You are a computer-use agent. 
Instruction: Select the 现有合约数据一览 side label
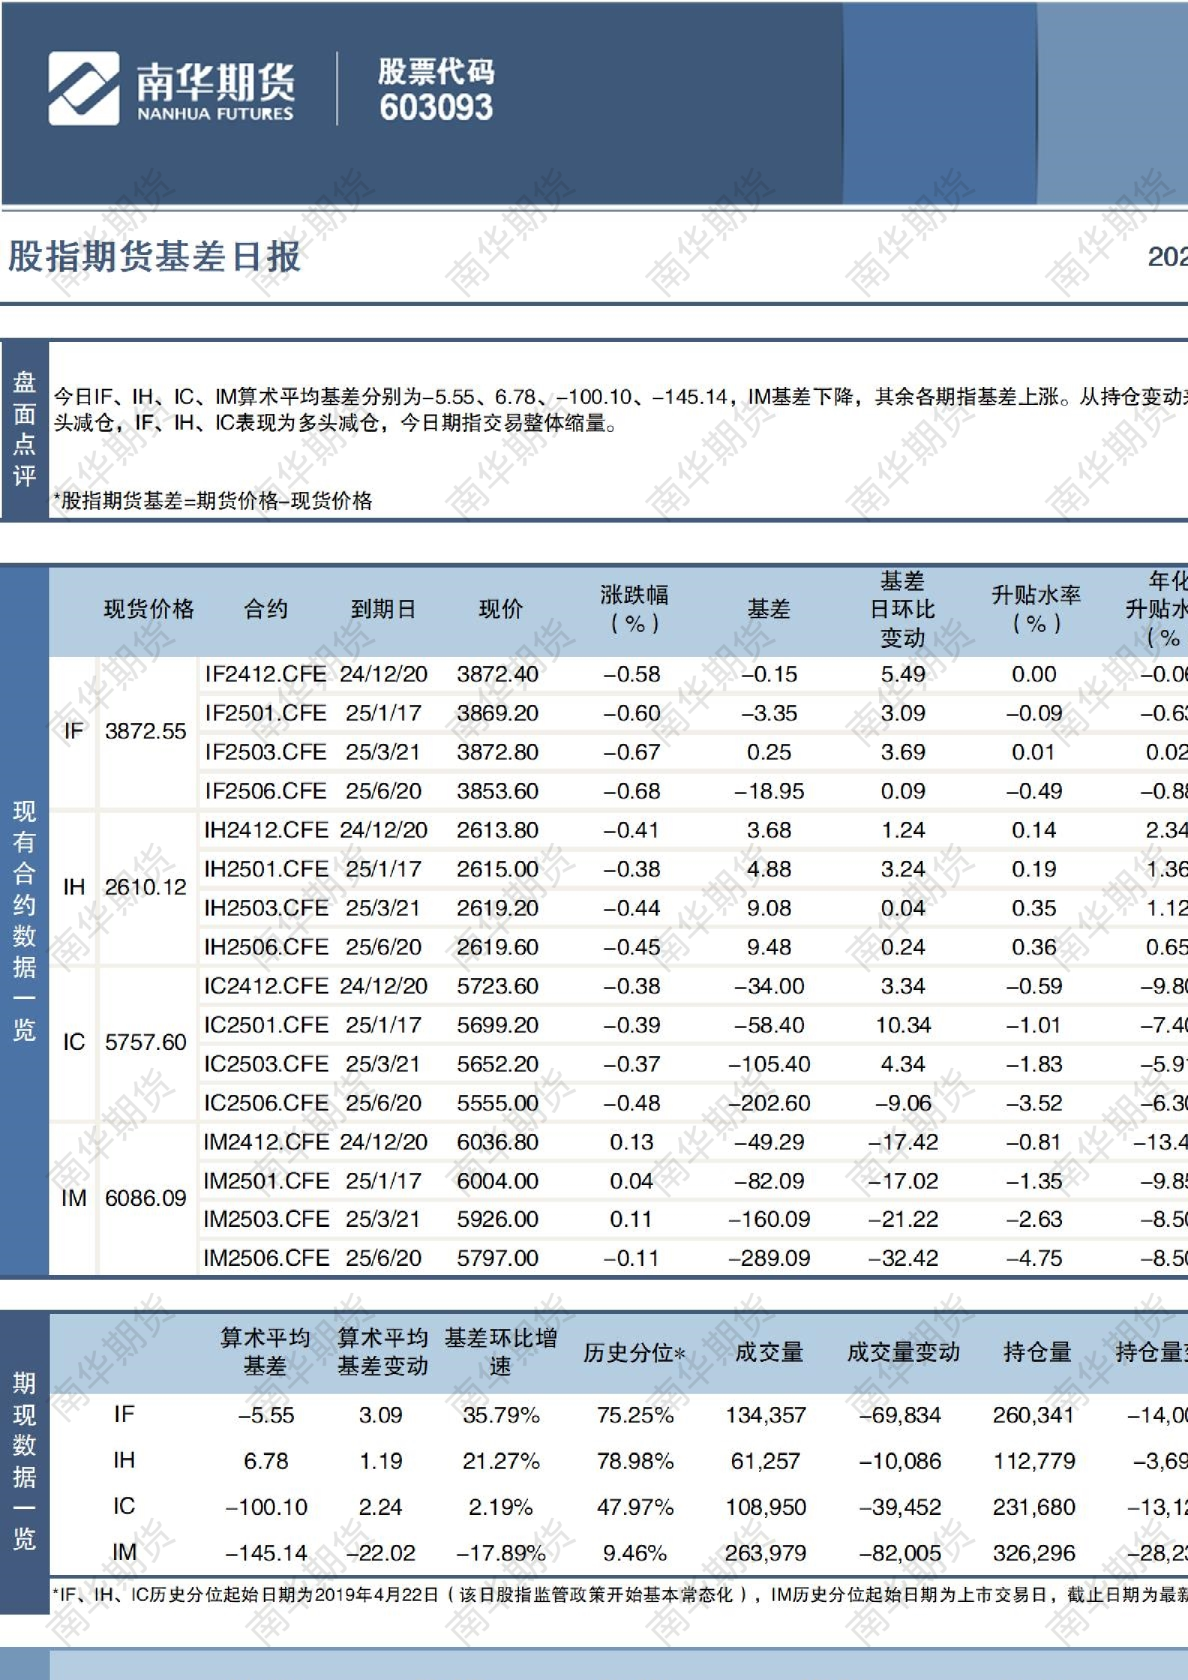[x=24, y=920]
